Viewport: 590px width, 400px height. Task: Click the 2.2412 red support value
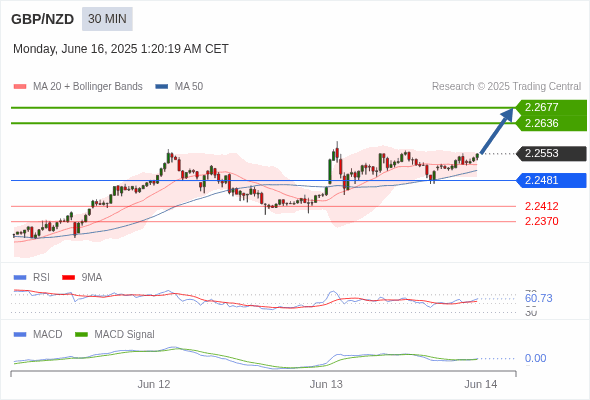(x=541, y=206)
